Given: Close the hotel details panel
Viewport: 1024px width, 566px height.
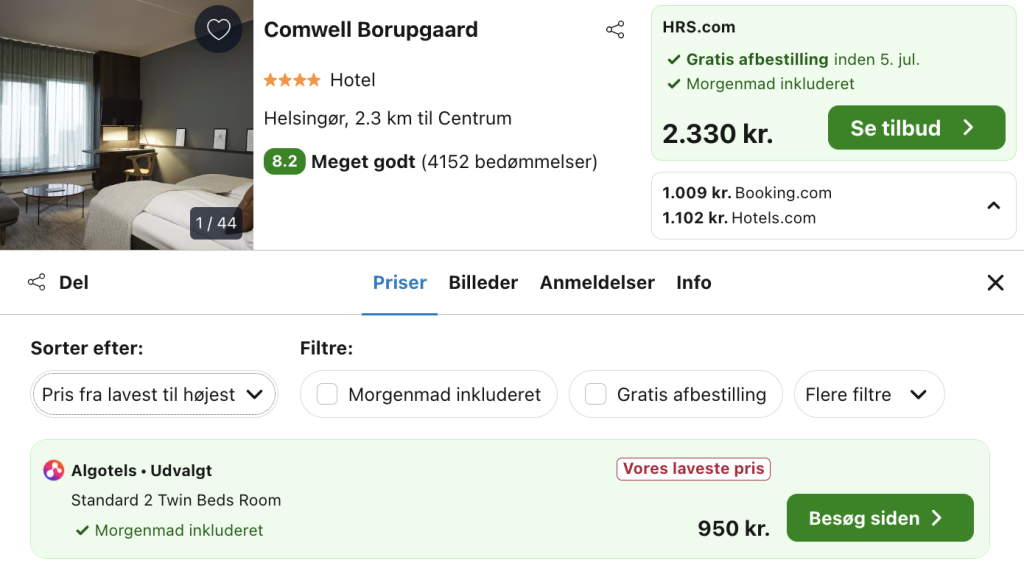Looking at the screenshot, I should [995, 283].
